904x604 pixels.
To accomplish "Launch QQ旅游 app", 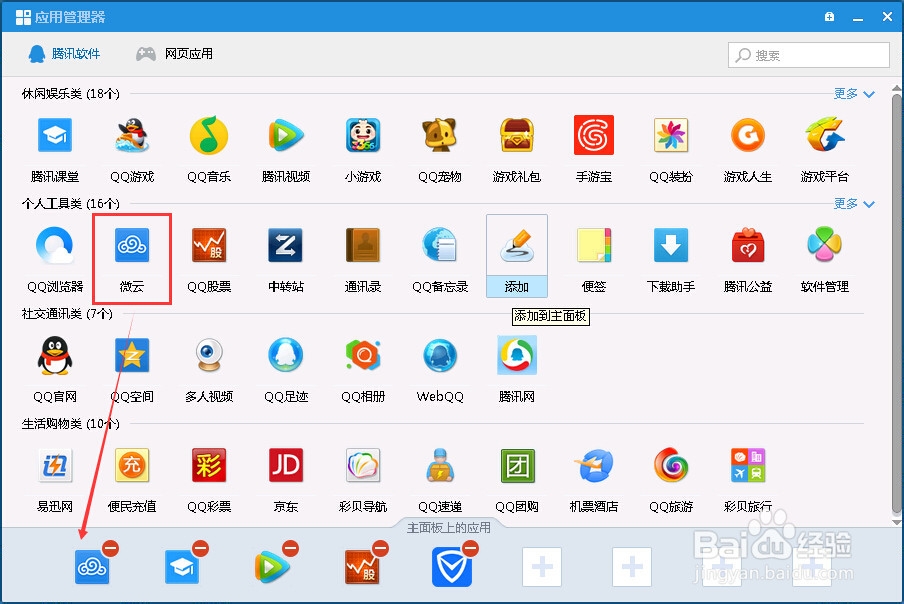I will click(671, 466).
